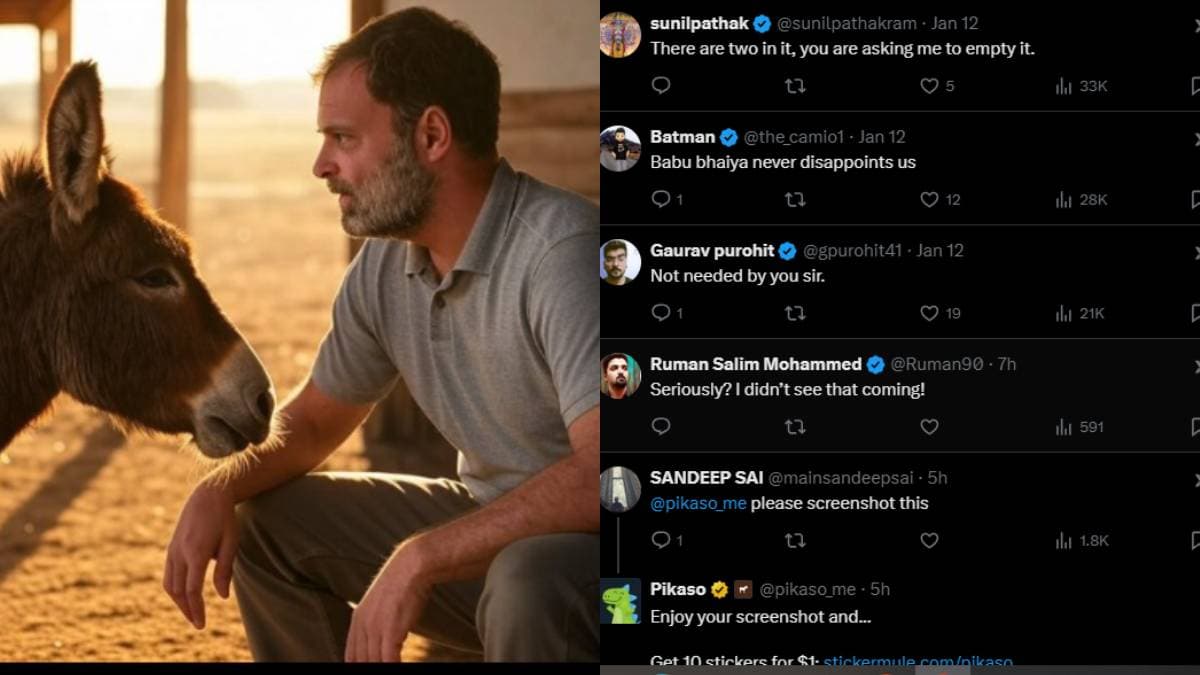Open the @pikaso_me mention link

tap(698, 503)
